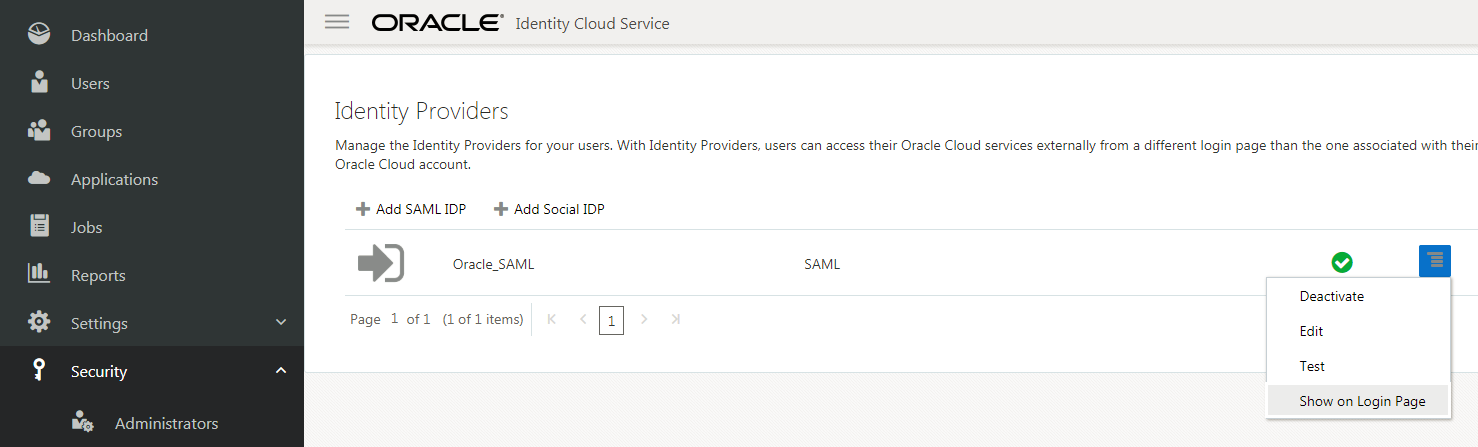Toggle the hamburger navigation menu

[337, 22]
